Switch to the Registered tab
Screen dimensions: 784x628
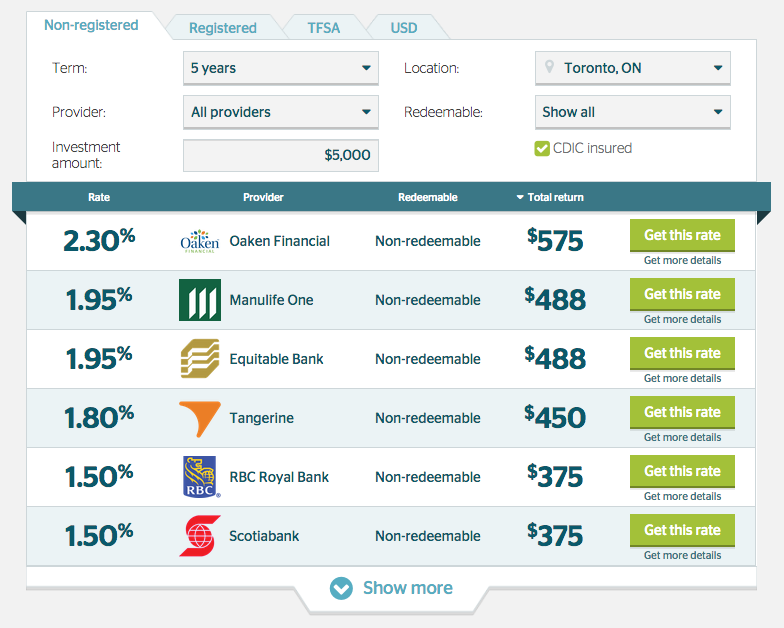click(x=223, y=28)
